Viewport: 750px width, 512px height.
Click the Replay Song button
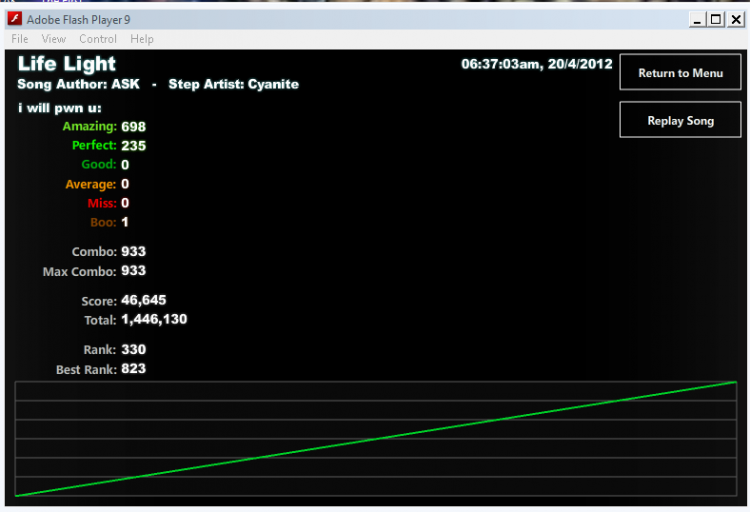(680, 120)
